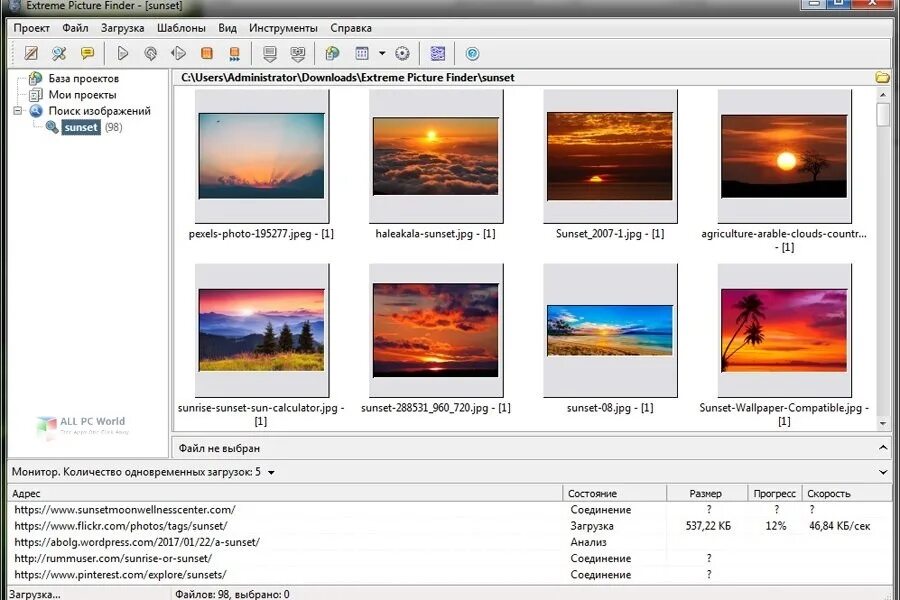Open project database globe toolbar icon
Image resolution: width=900 pixels, height=600 pixels.
click(x=332, y=53)
